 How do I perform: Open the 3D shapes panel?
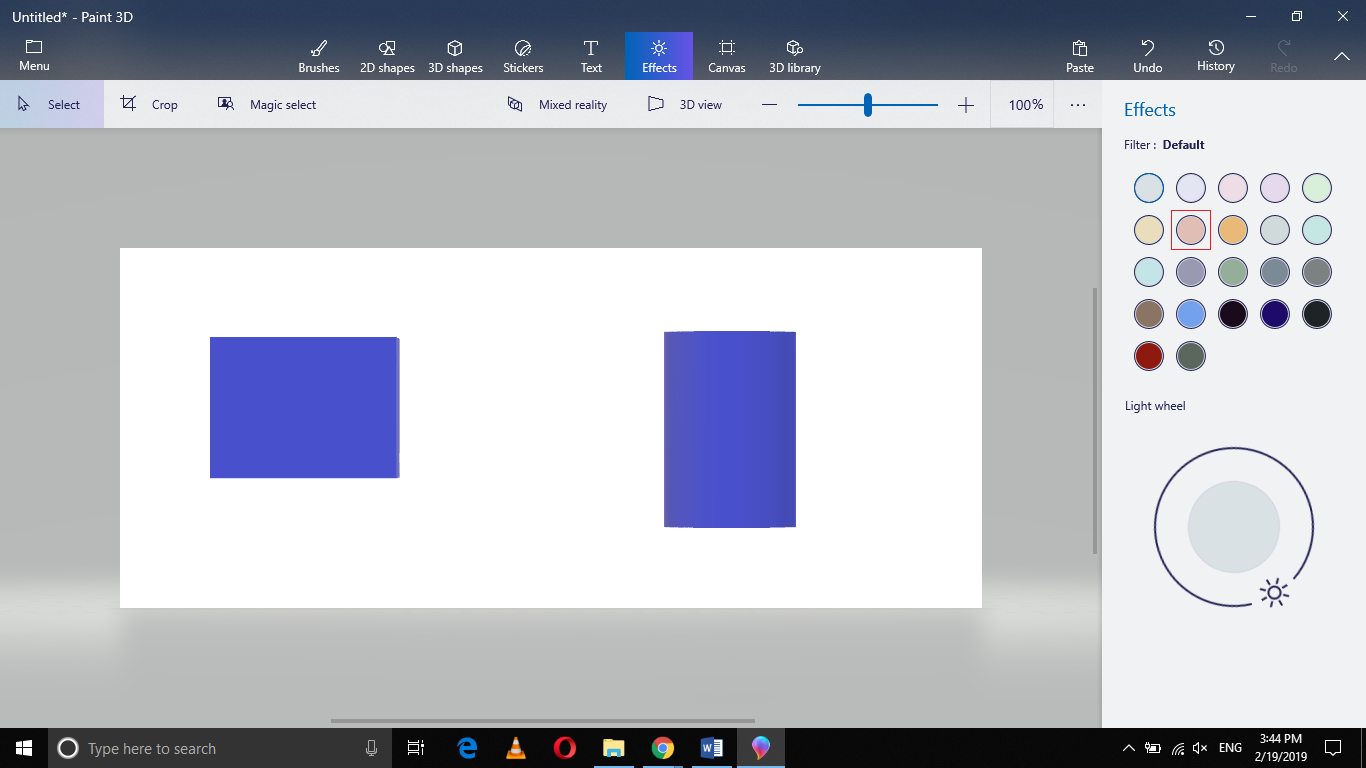point(455,55)
